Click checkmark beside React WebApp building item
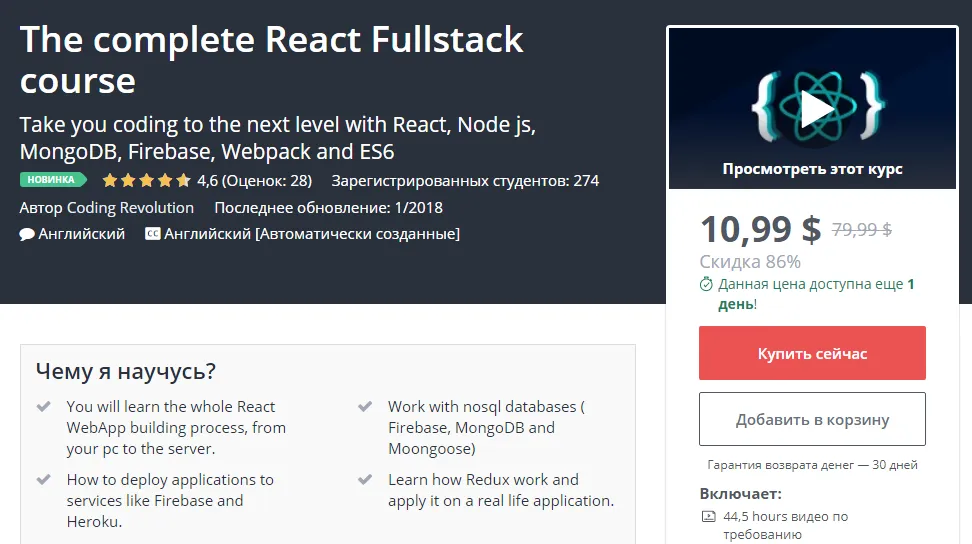This screenshot has width=972, height=544. [x=44, y=407]
